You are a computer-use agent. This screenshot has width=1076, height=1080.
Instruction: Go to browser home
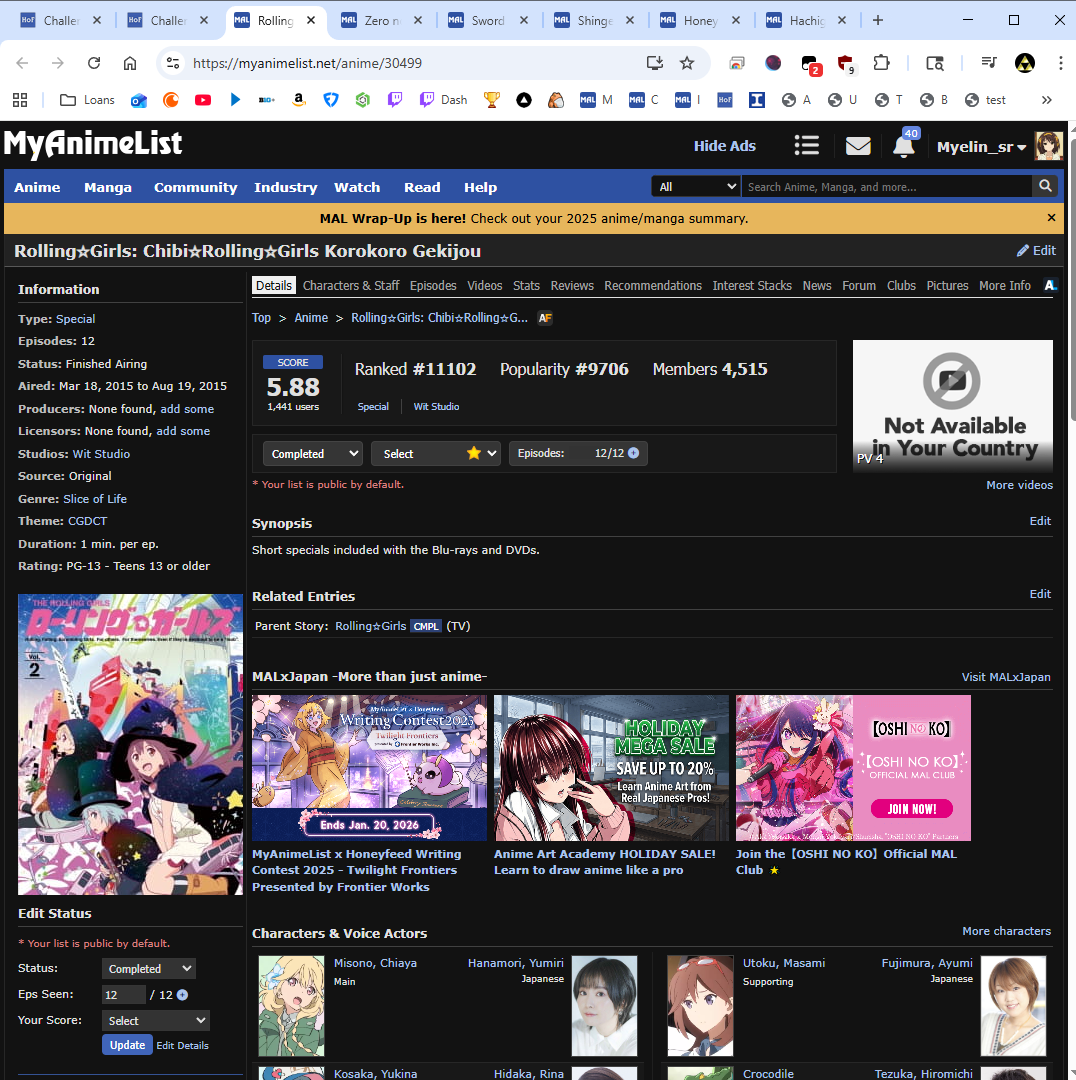click(x=130, y=63)
